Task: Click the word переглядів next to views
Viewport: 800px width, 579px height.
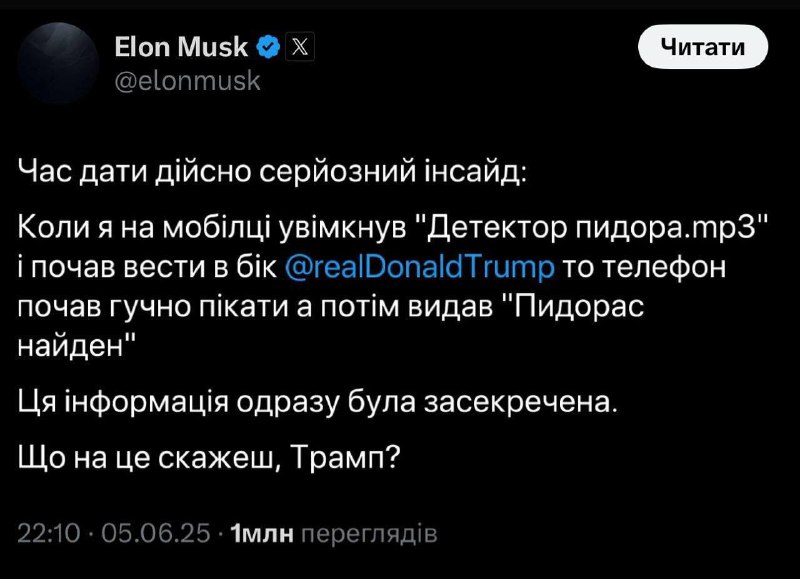Action: click(x=369, y=534)
